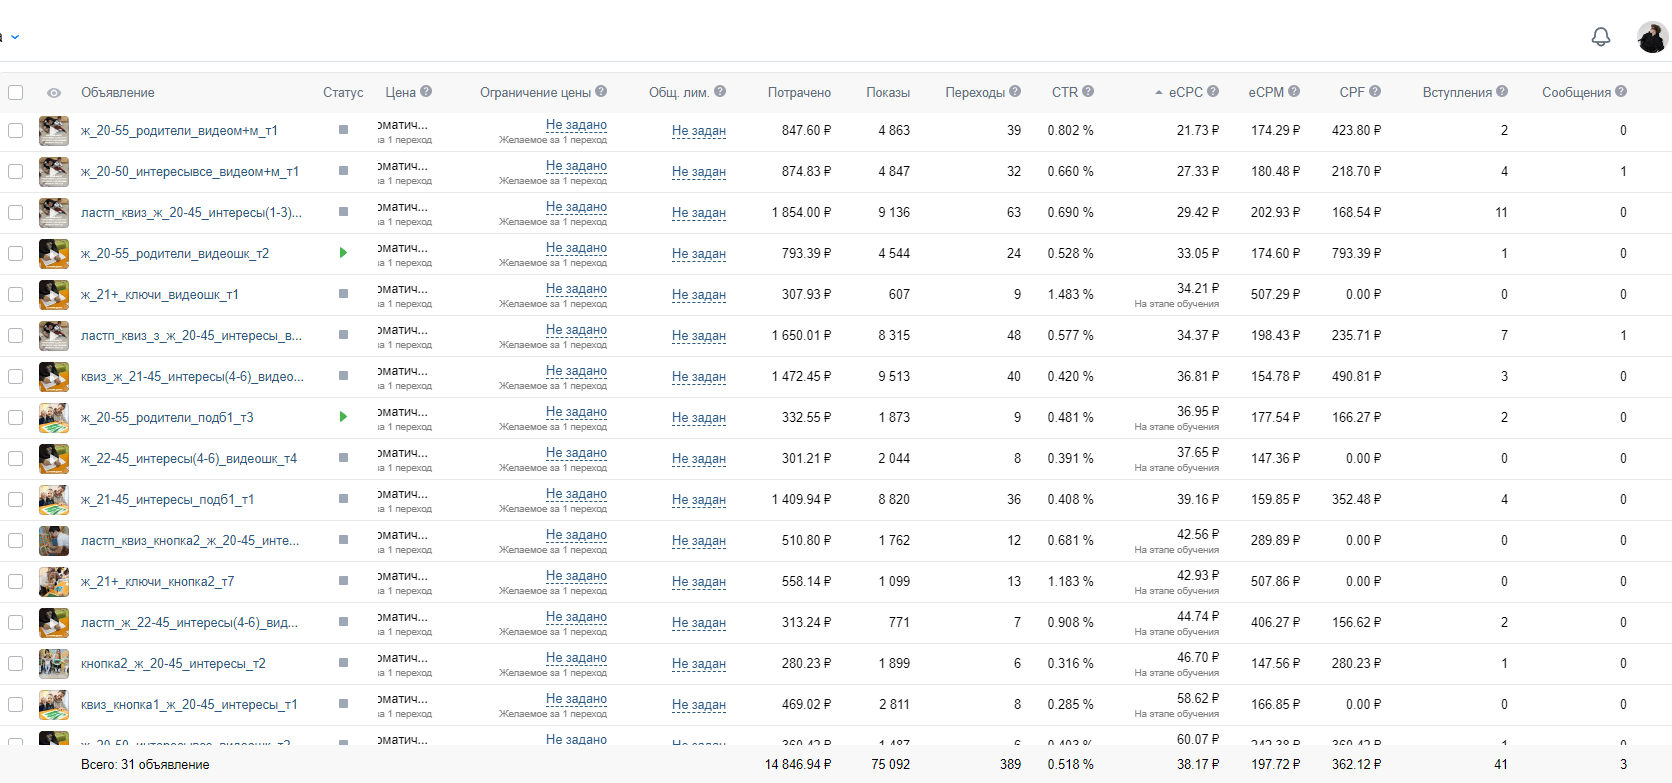1672x783 pixels.
Task: Select checkbox for ж_21-45_интересы_подб1_т1 row
Action: (x=15, y=499)
